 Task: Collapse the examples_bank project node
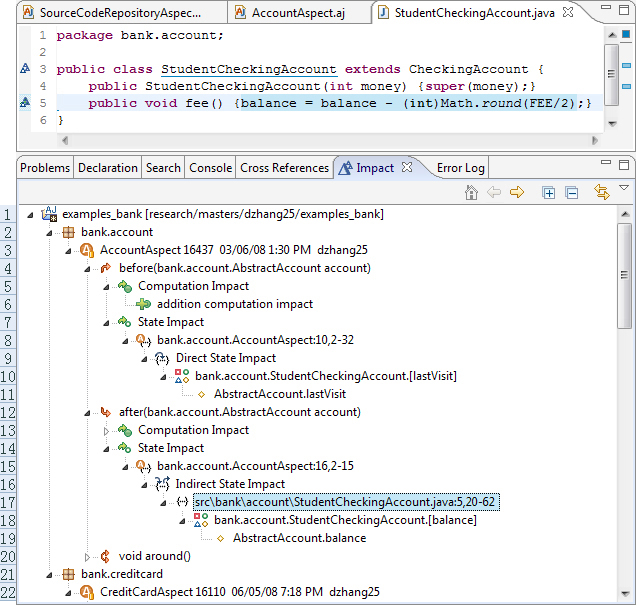[x=30, y=215]
